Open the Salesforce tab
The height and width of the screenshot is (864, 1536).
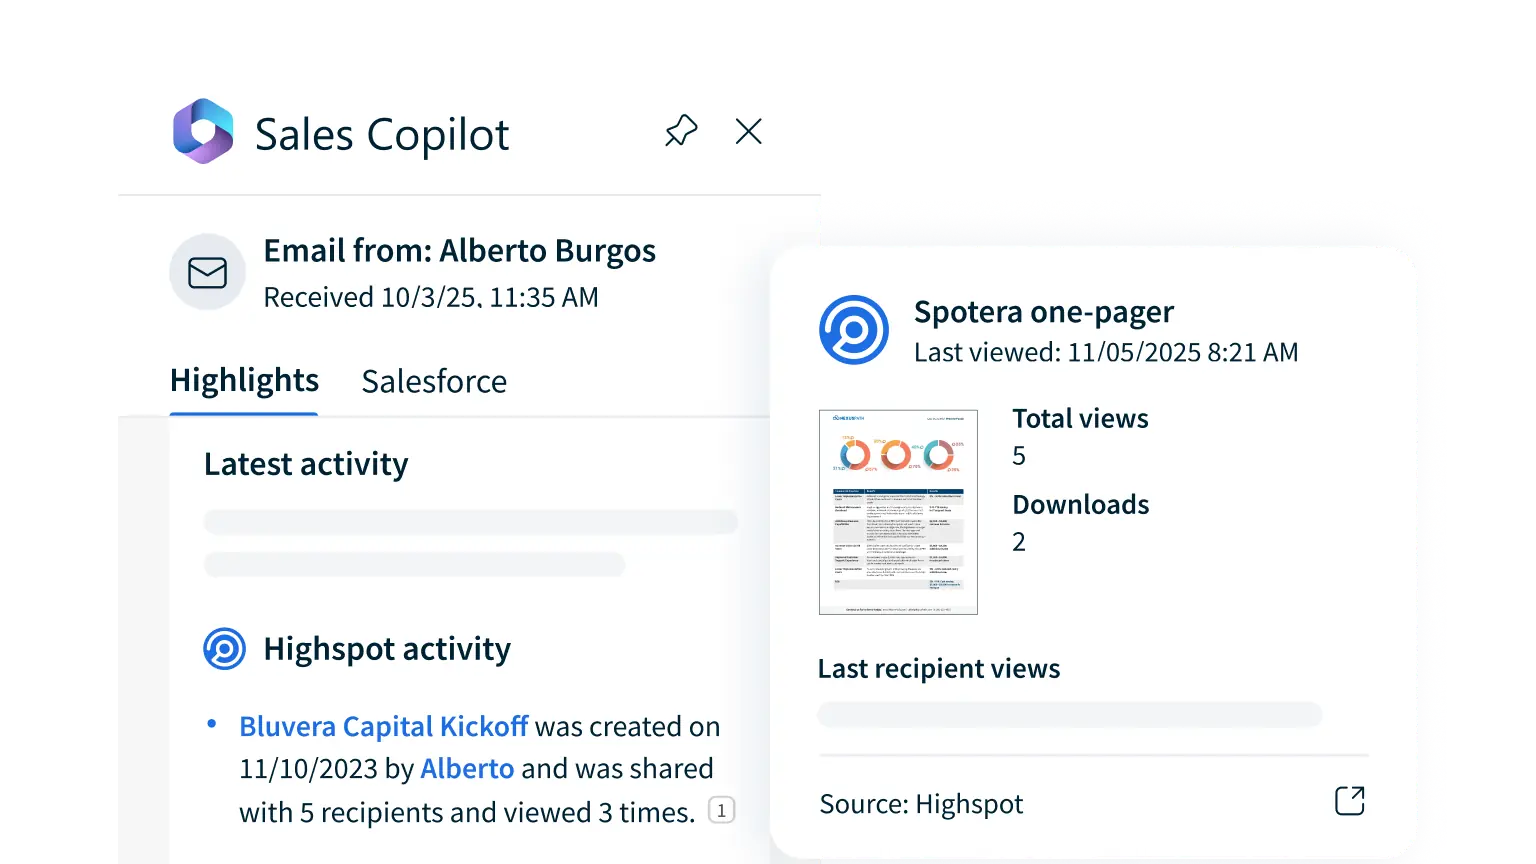[434, 382]
